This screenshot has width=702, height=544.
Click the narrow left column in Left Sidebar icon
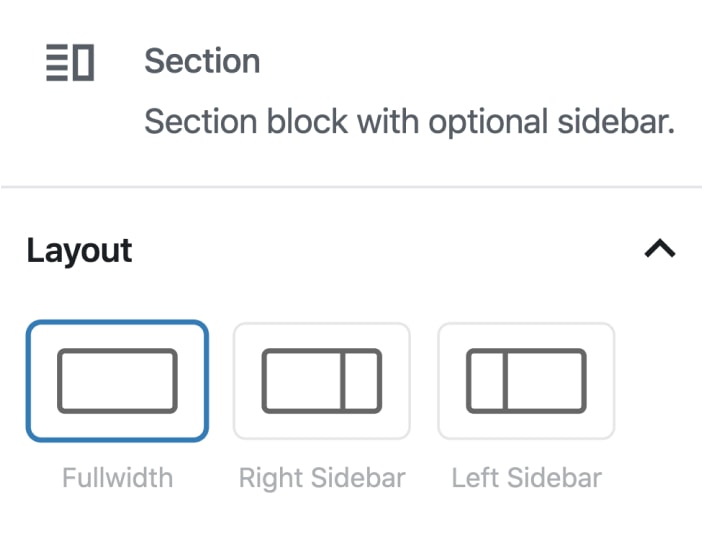[x=486, y=381]
